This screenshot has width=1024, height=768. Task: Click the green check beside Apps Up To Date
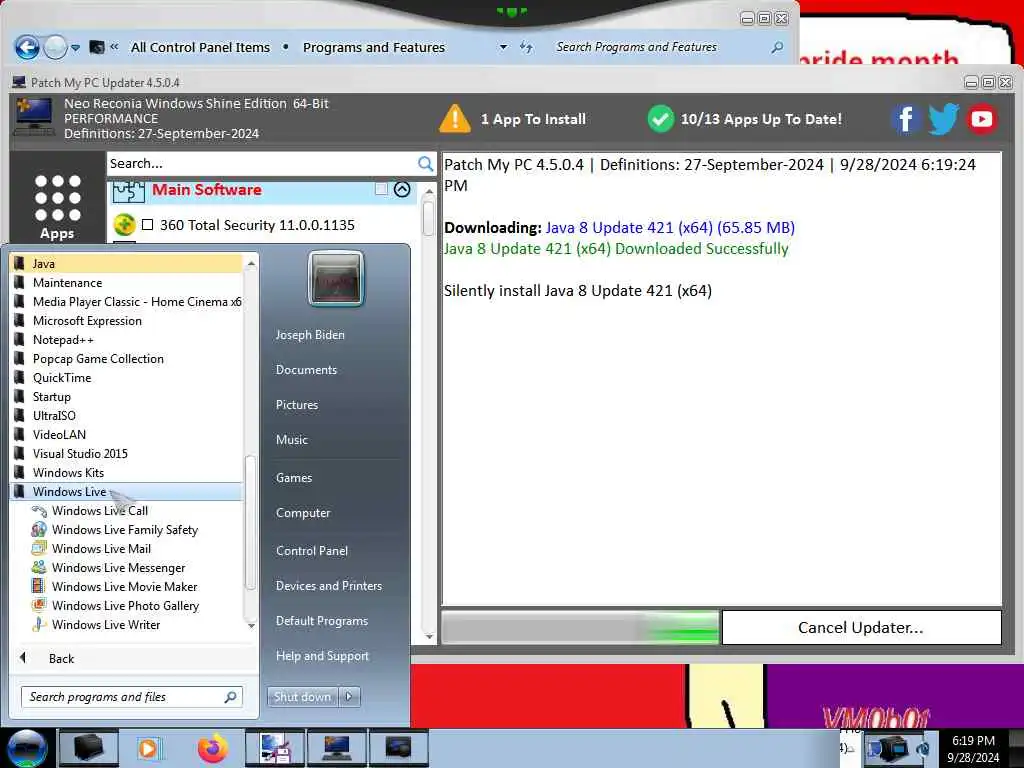tap(660, 120)
